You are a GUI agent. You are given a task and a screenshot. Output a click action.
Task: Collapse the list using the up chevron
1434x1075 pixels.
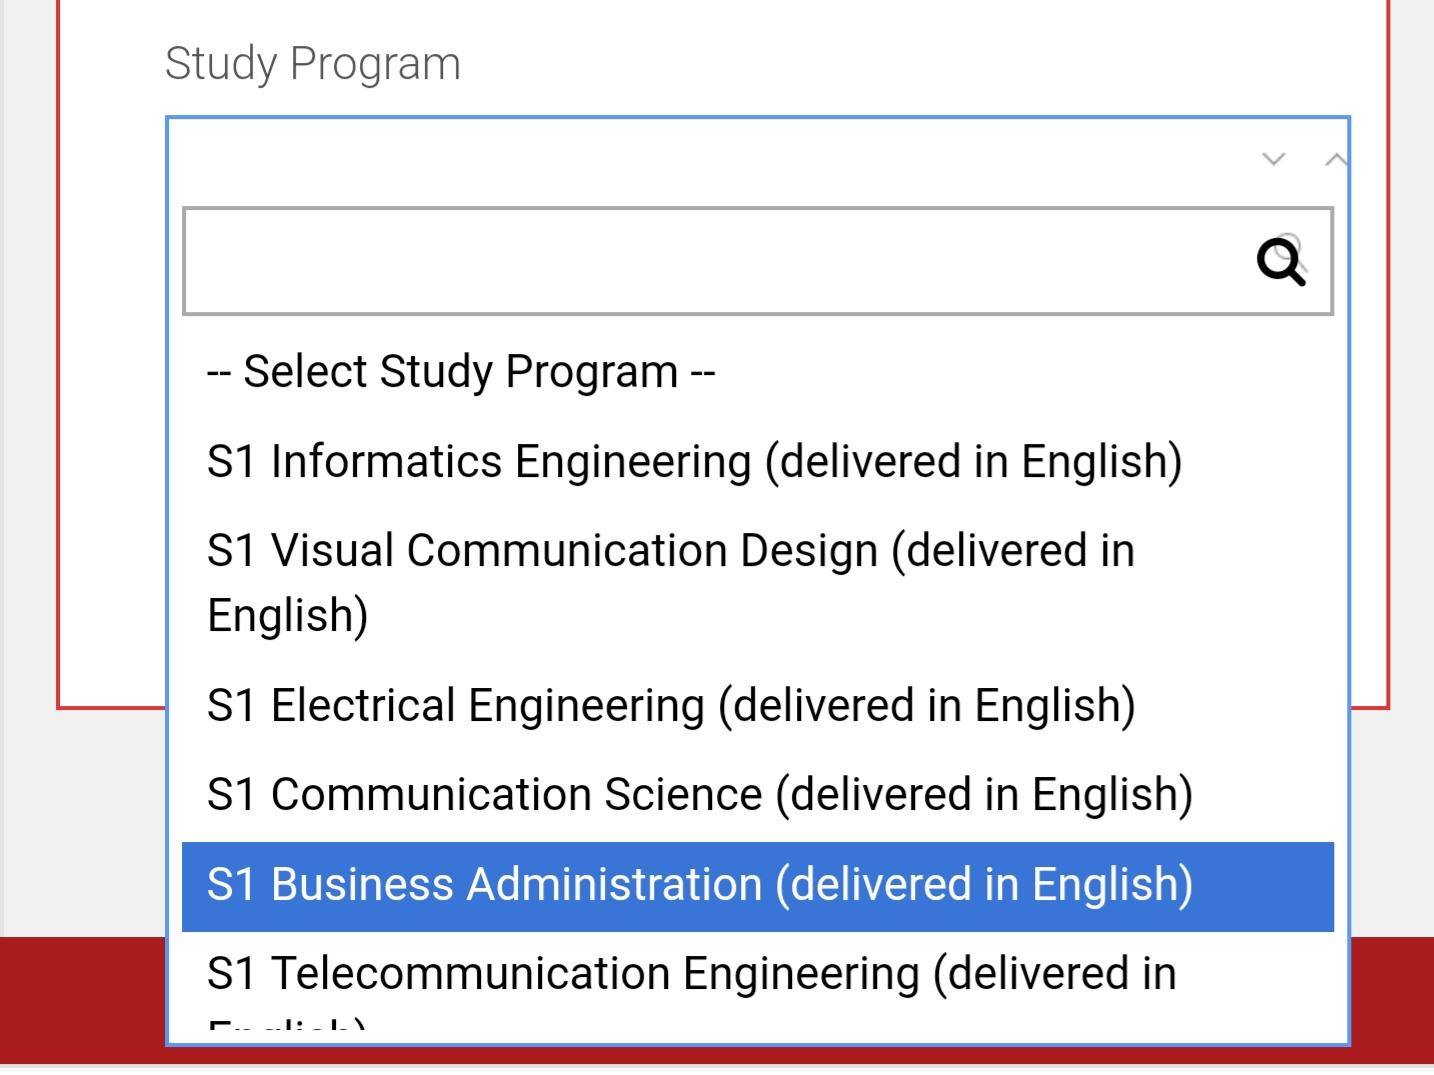click(x=1335, y=159)
